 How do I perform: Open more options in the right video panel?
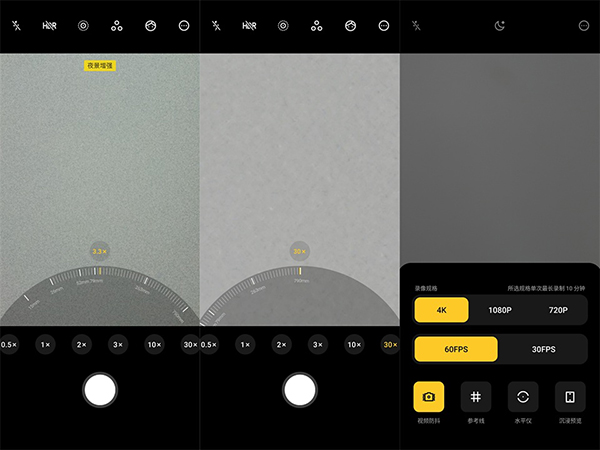pos(583,26)
